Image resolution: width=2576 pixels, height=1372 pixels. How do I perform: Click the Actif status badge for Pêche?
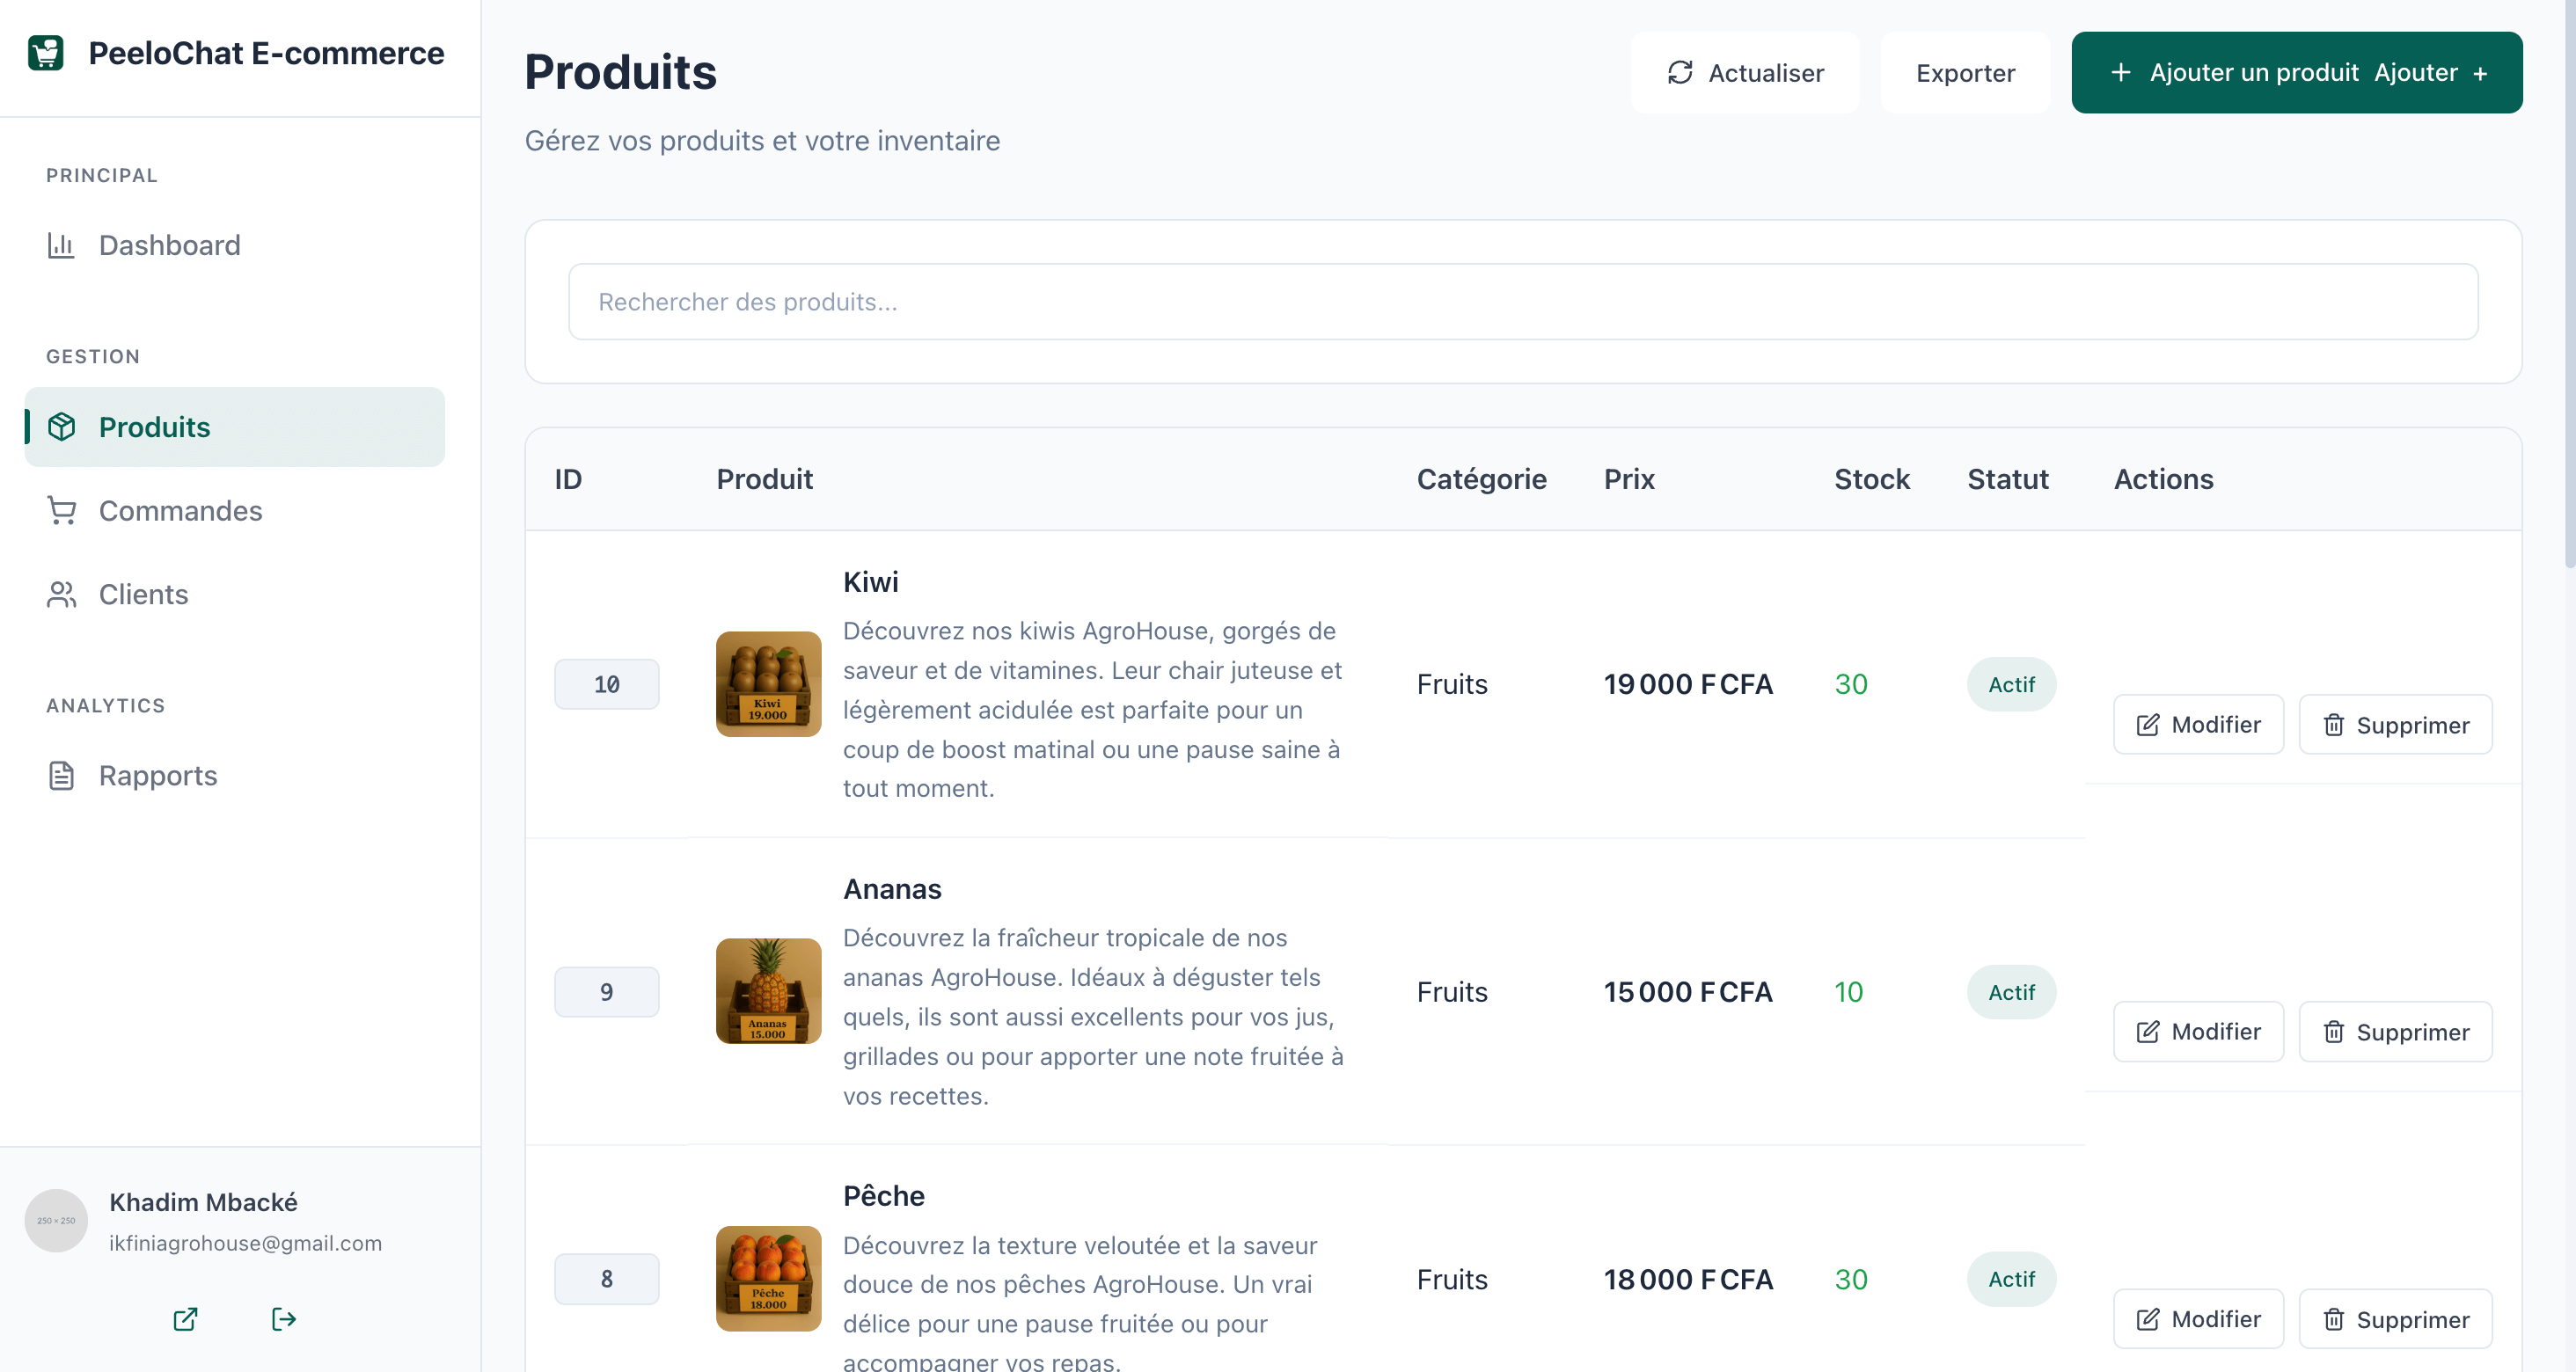coord(2010,1278)
